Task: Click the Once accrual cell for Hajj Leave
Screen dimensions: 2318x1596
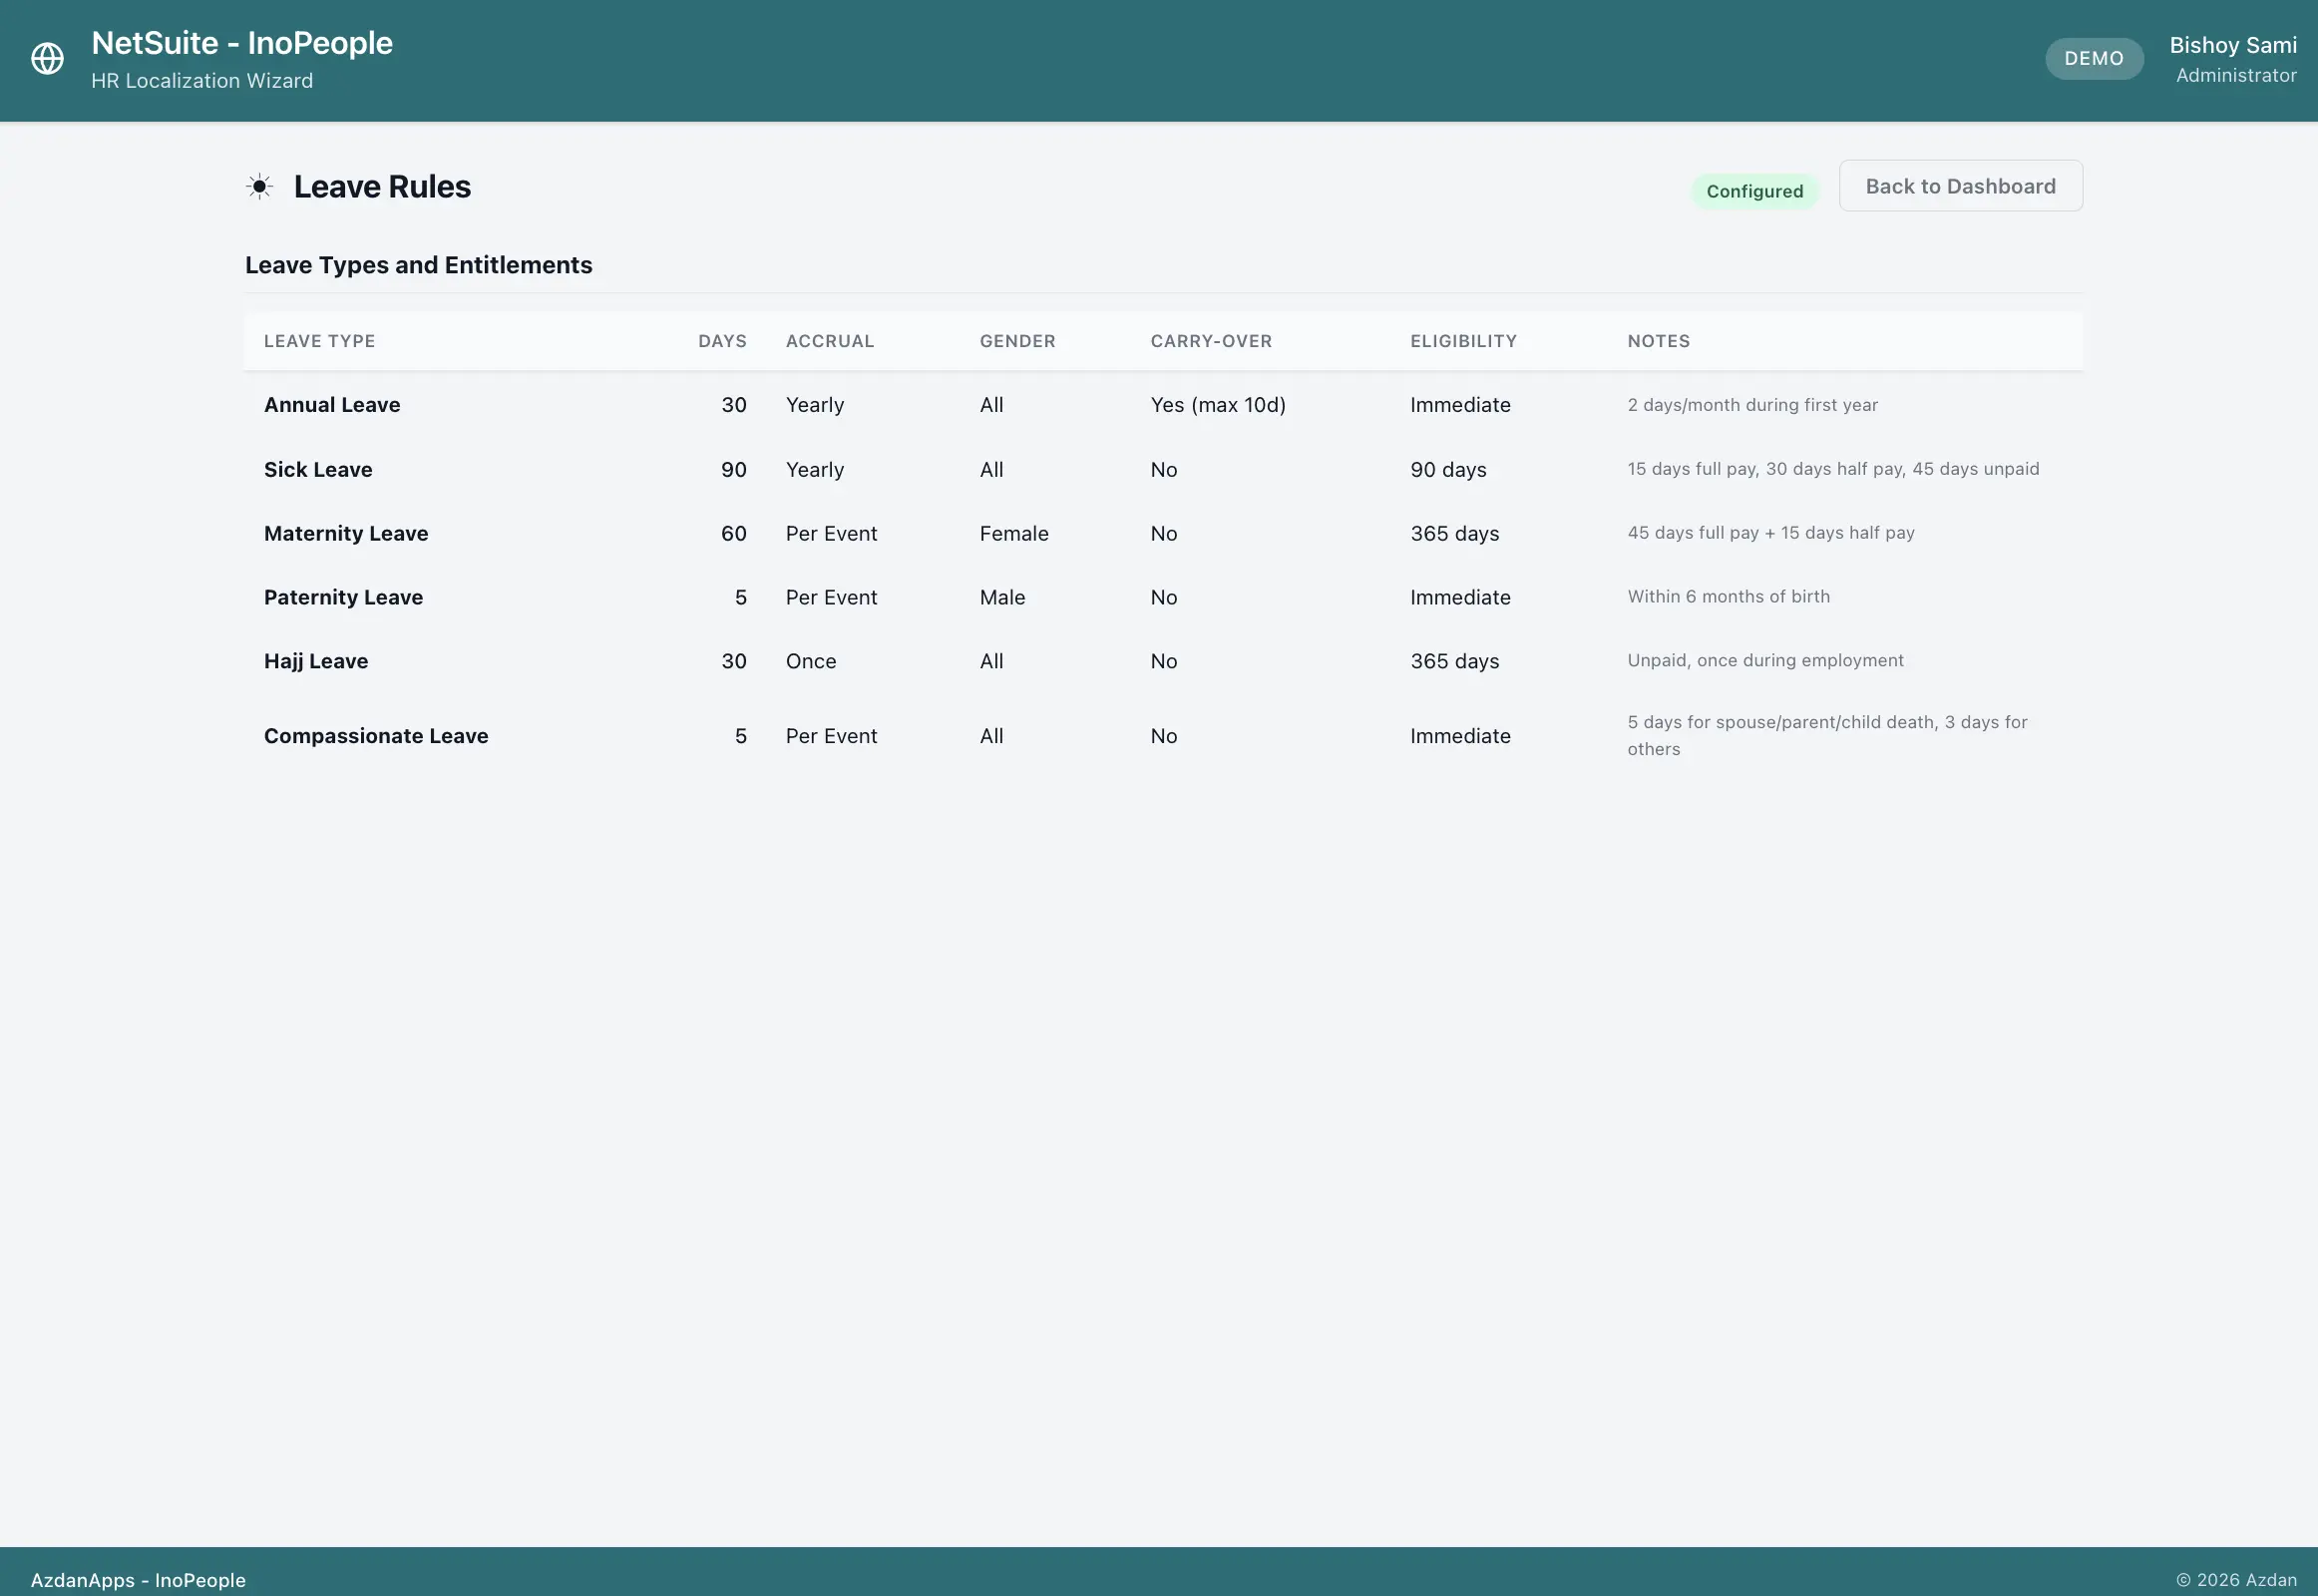Action: 810,661
